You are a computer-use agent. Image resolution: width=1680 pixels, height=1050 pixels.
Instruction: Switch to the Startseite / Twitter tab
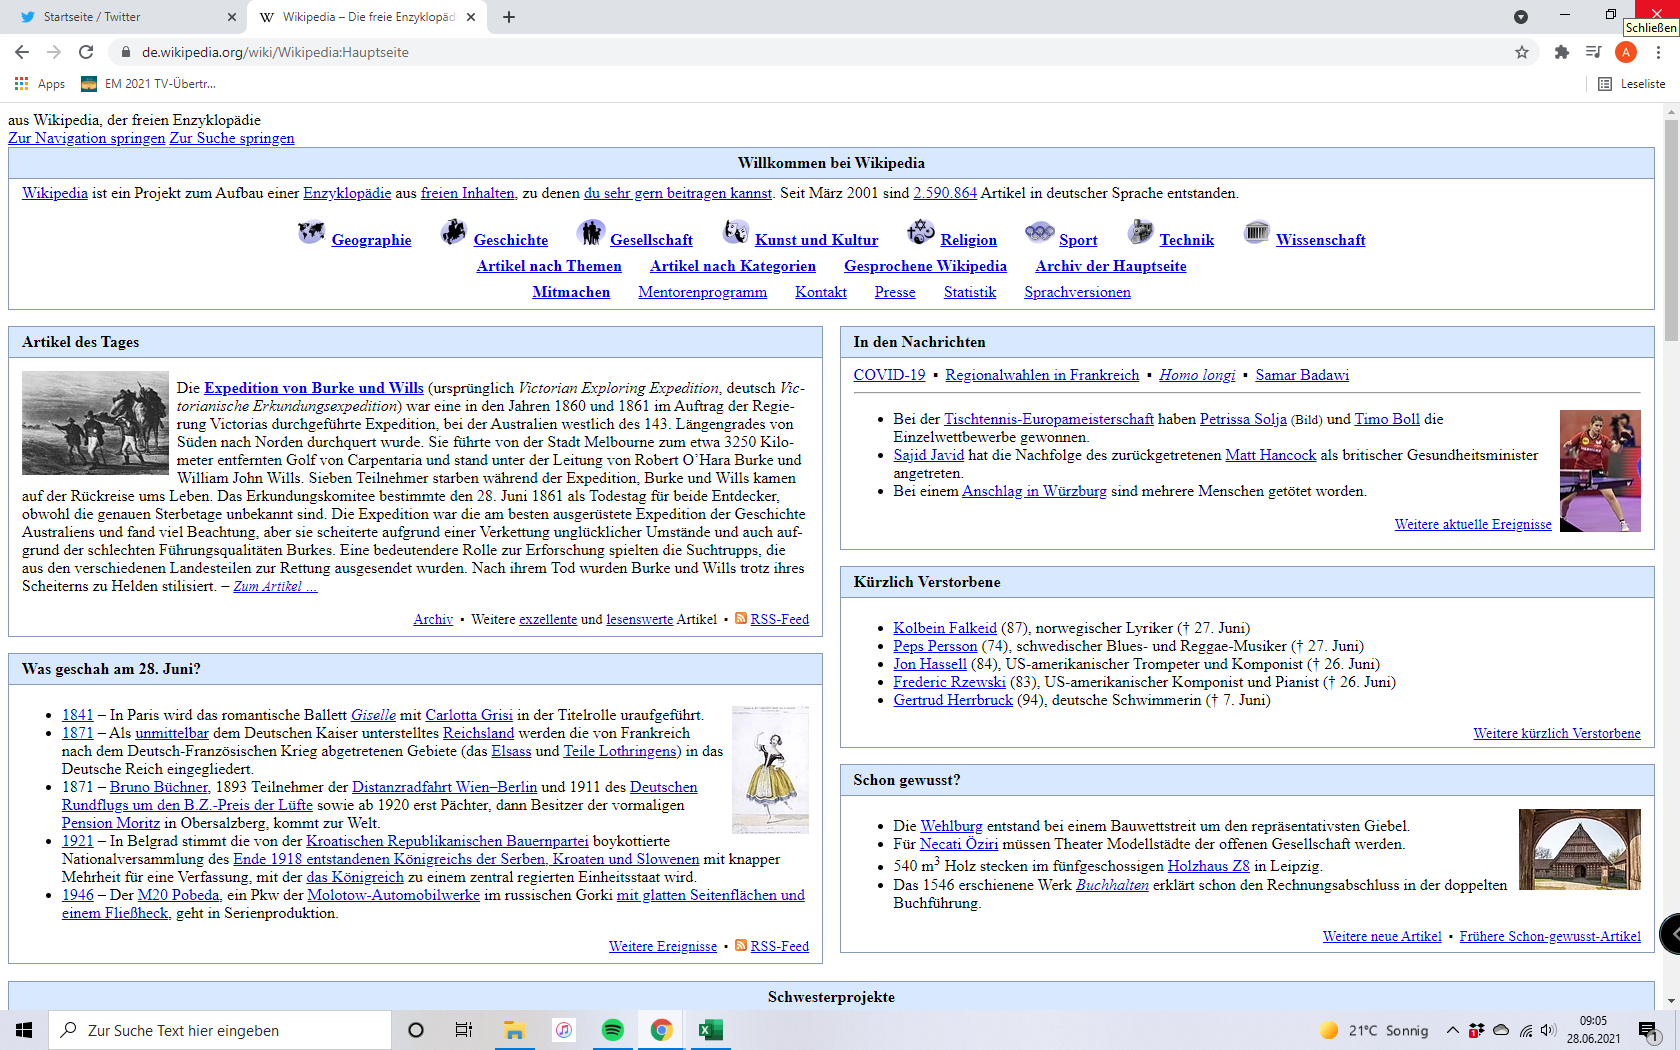(123, 17)
